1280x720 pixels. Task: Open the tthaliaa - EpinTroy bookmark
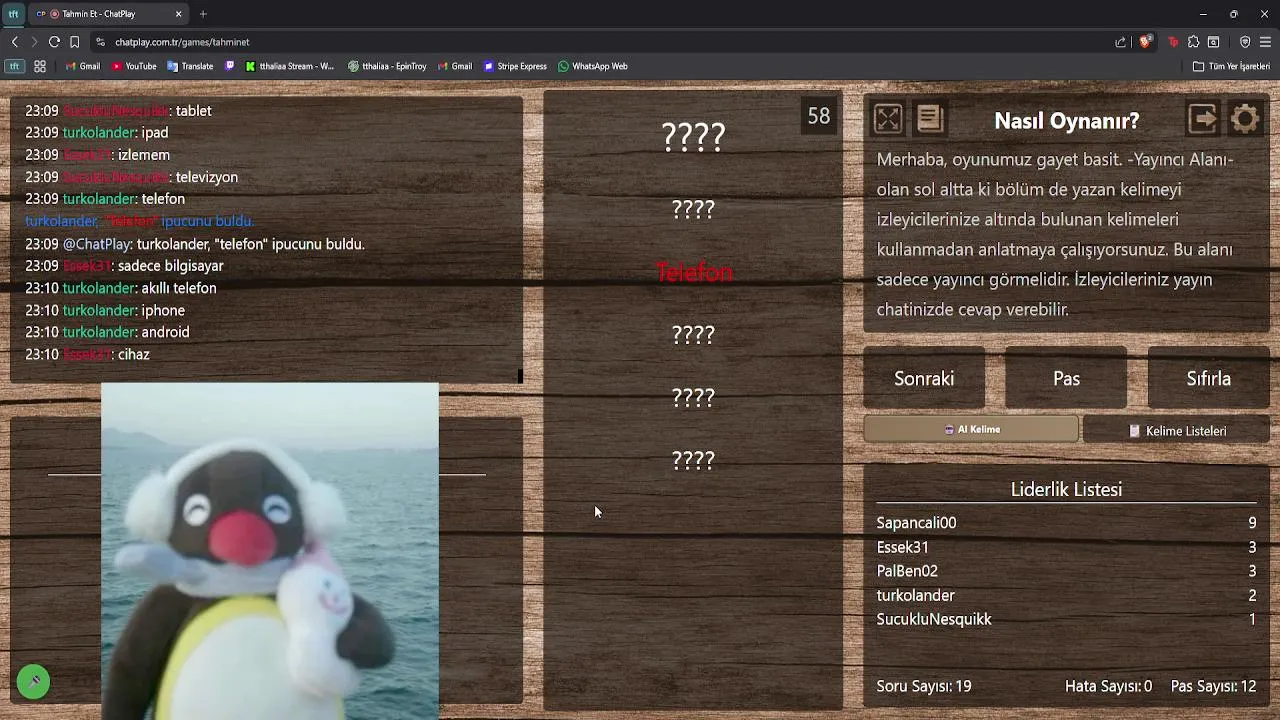tap(387, 66)
